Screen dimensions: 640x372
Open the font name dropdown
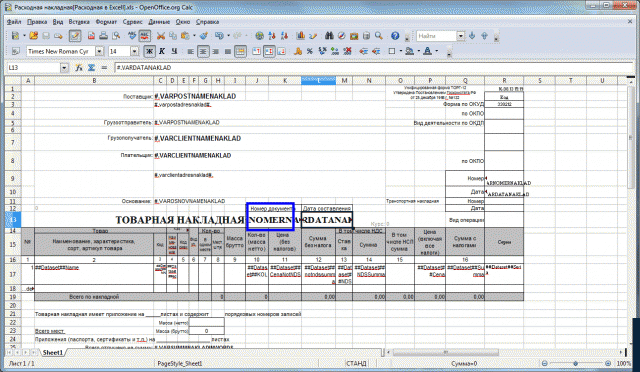[99, 51]
